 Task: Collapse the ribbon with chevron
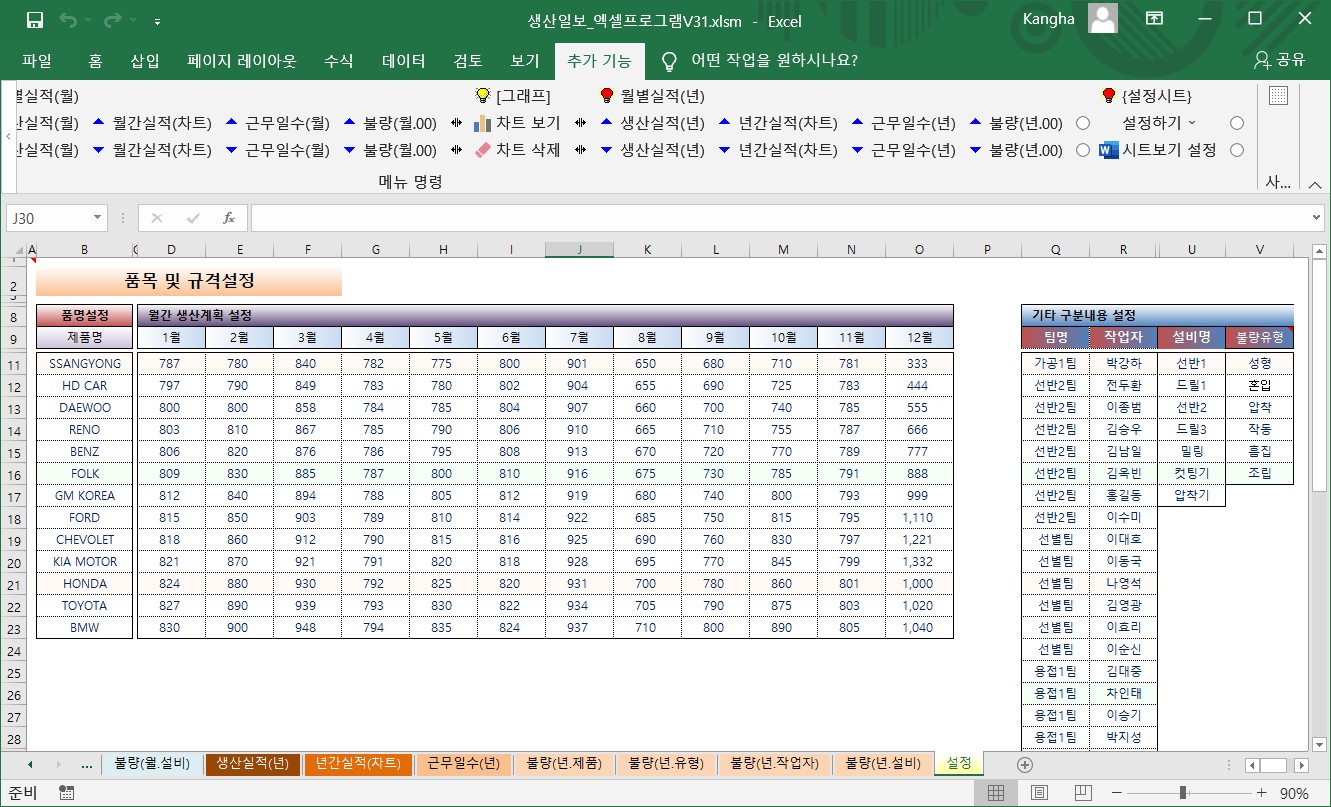pos(1314,183)
